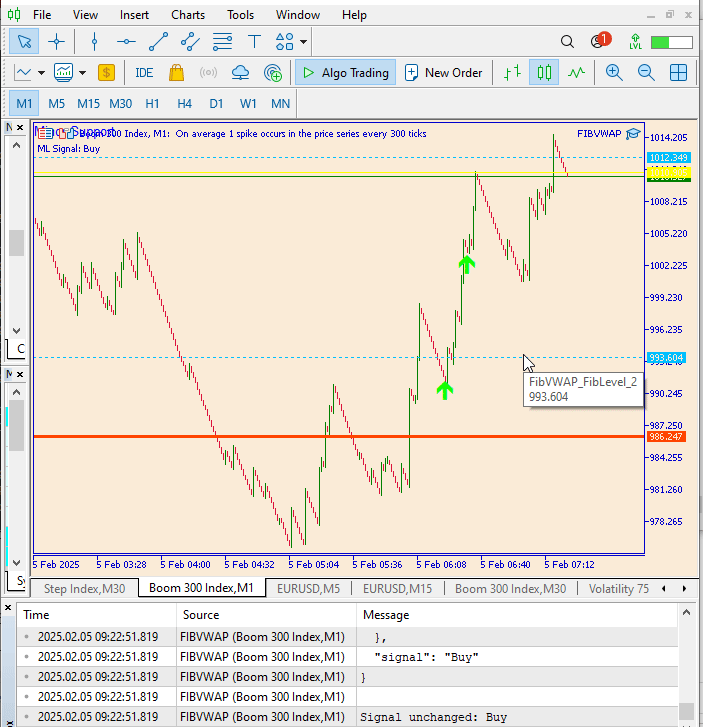703x727 pixels.
Task: Draw a vertical line
Action: click(95, 42)
